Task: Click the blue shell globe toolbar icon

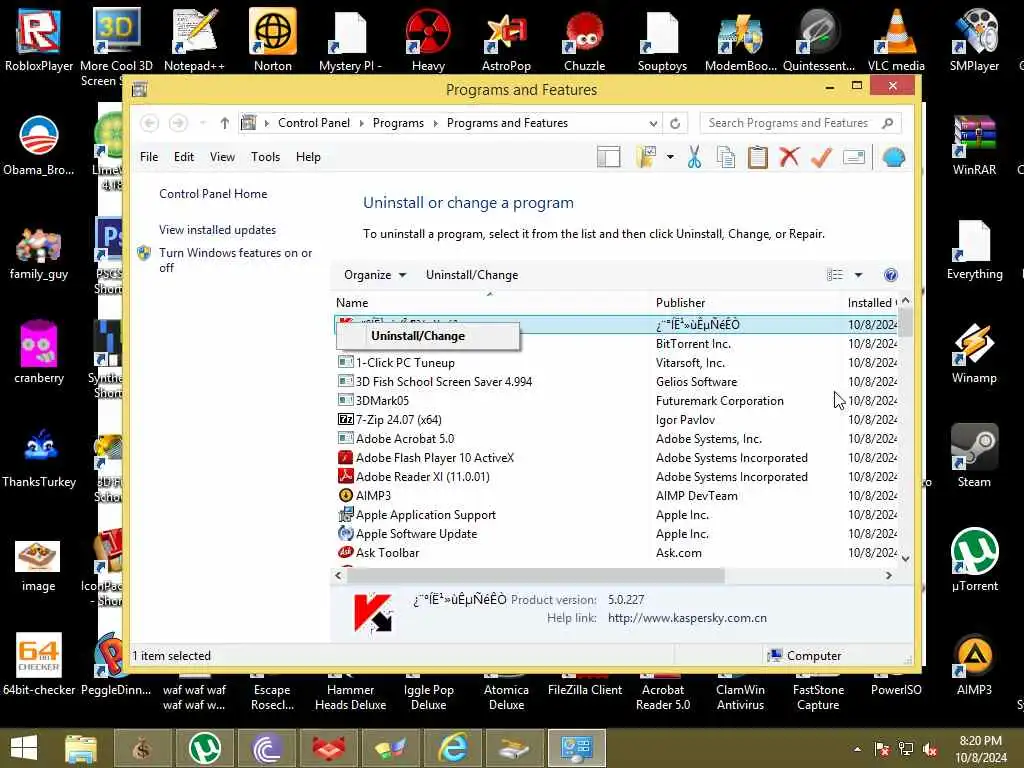Action: click(x=893, y=157)
